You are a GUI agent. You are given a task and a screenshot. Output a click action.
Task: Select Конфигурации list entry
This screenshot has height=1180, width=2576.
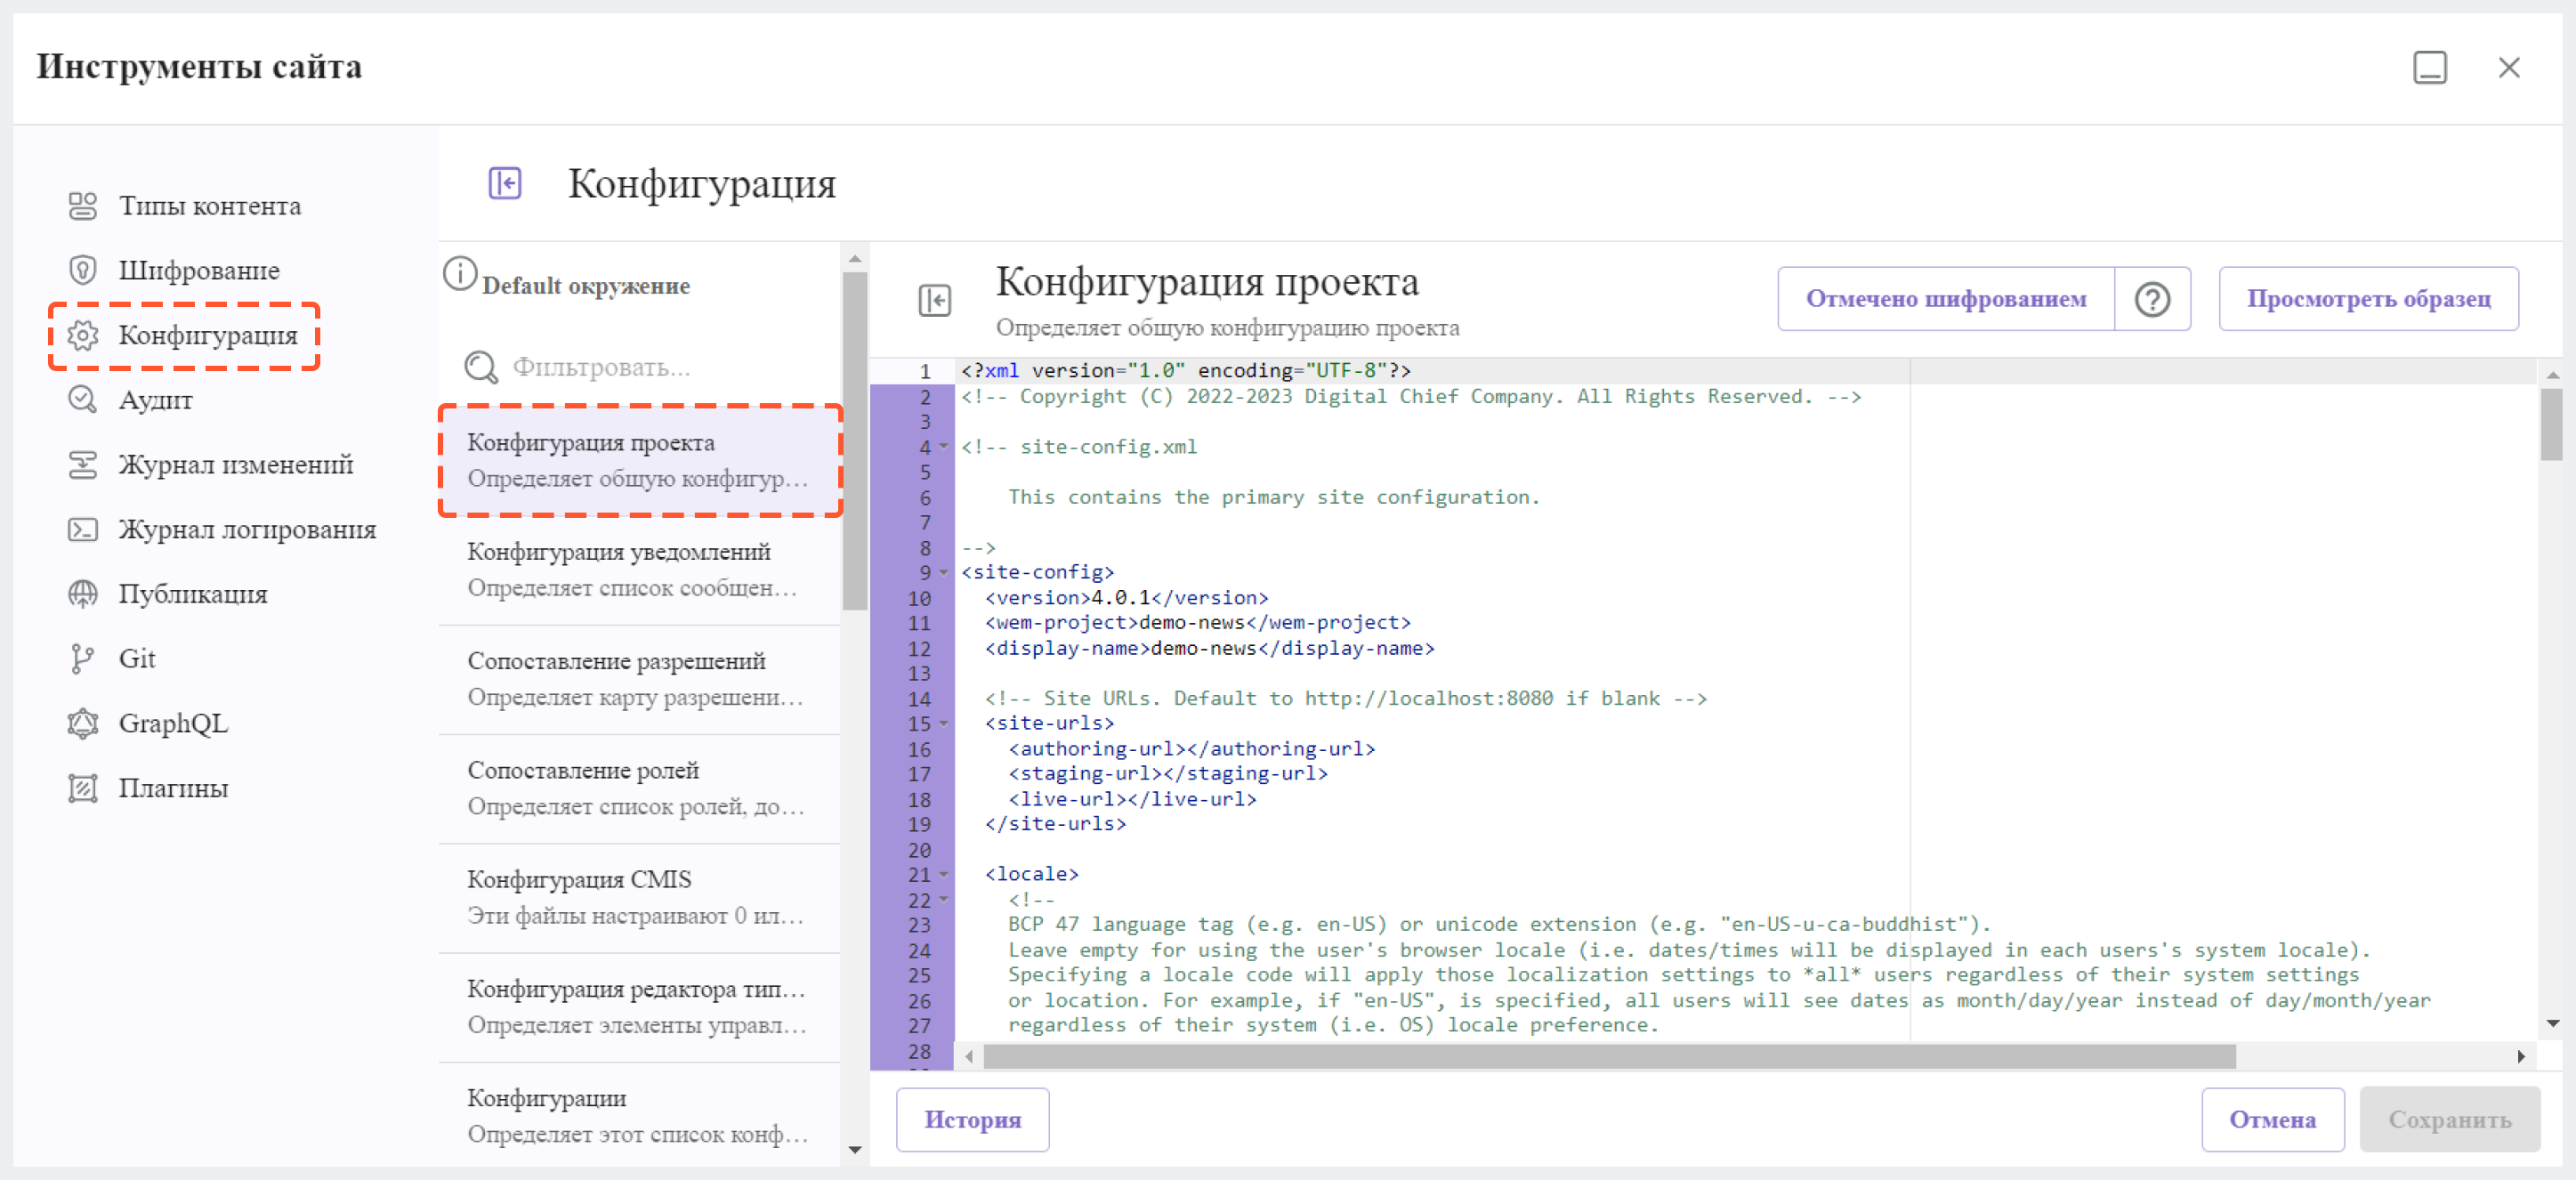(640, 1116)
